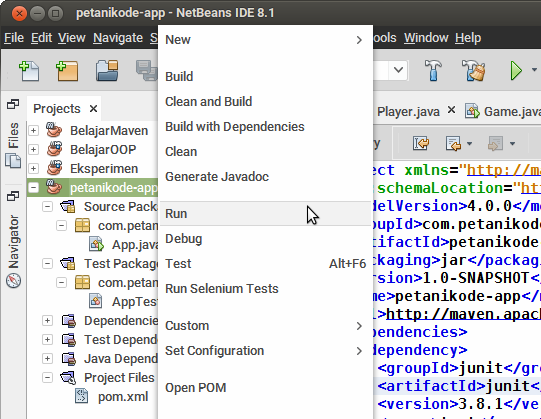Click the Forward navigation icon in editor toolbar
The height and width of the screenshot is (419, 541).
click(495, 143)
